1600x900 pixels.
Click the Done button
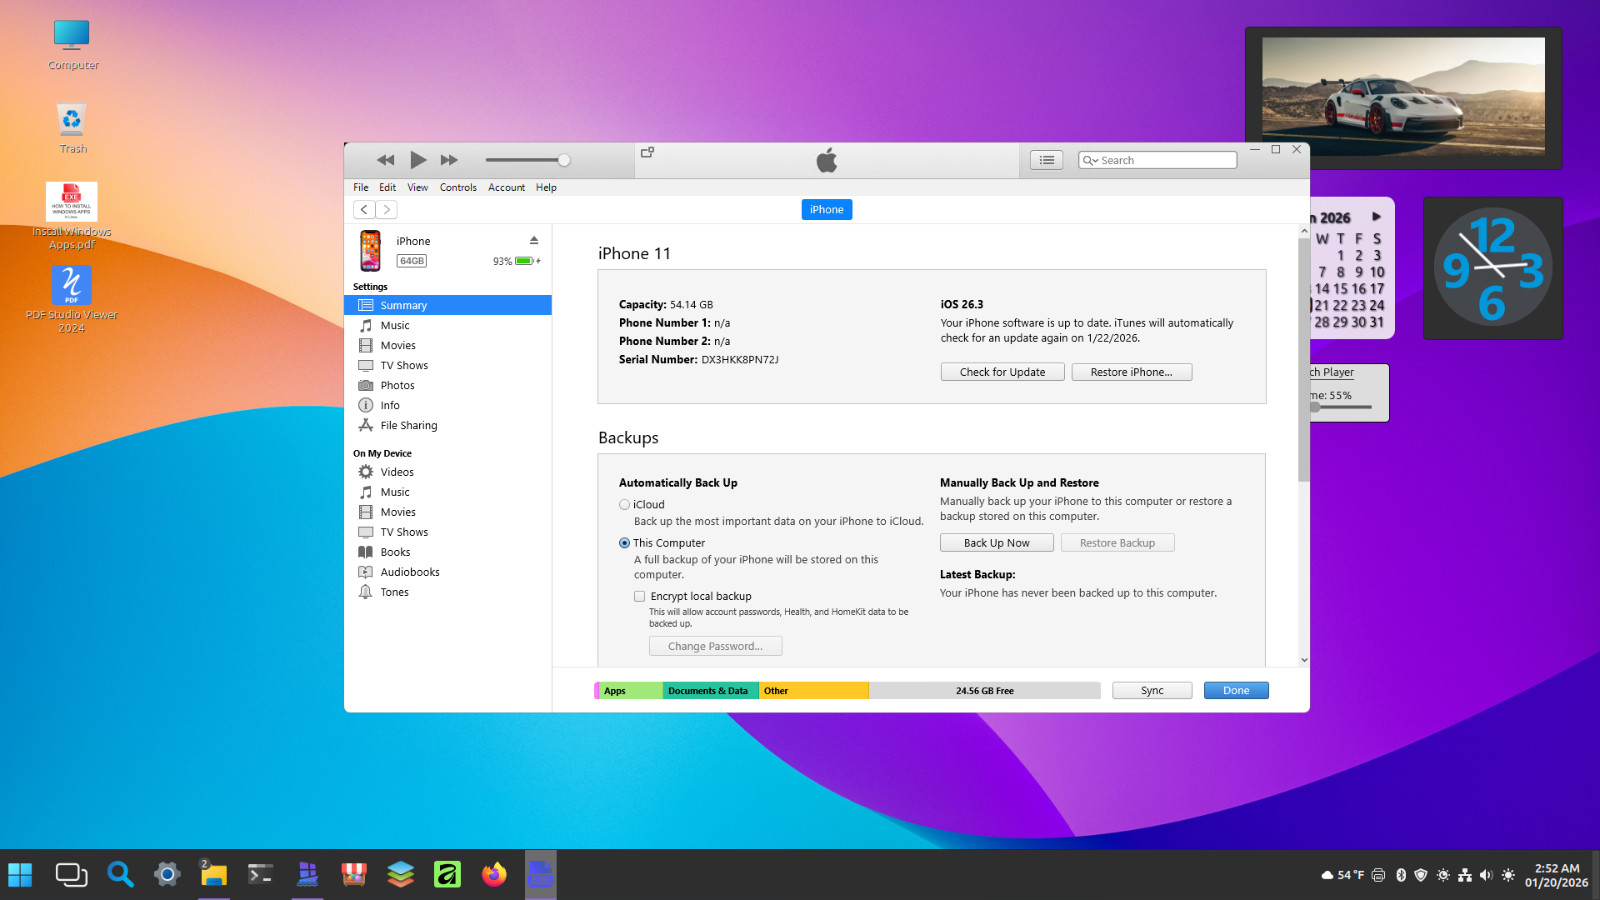pyautogui.click(x=1236, y=690)
